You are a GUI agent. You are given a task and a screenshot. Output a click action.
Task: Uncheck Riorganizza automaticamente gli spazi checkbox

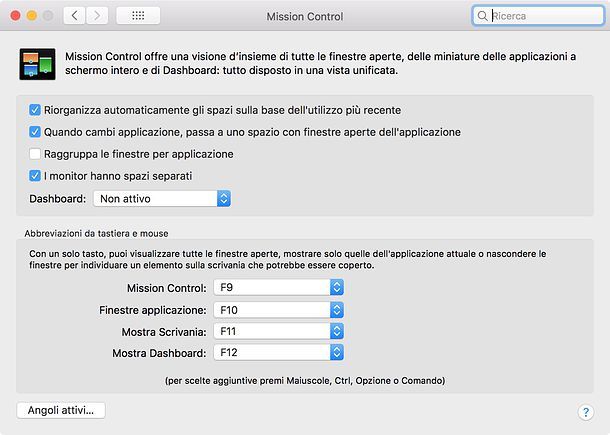[x=35, y=110]
